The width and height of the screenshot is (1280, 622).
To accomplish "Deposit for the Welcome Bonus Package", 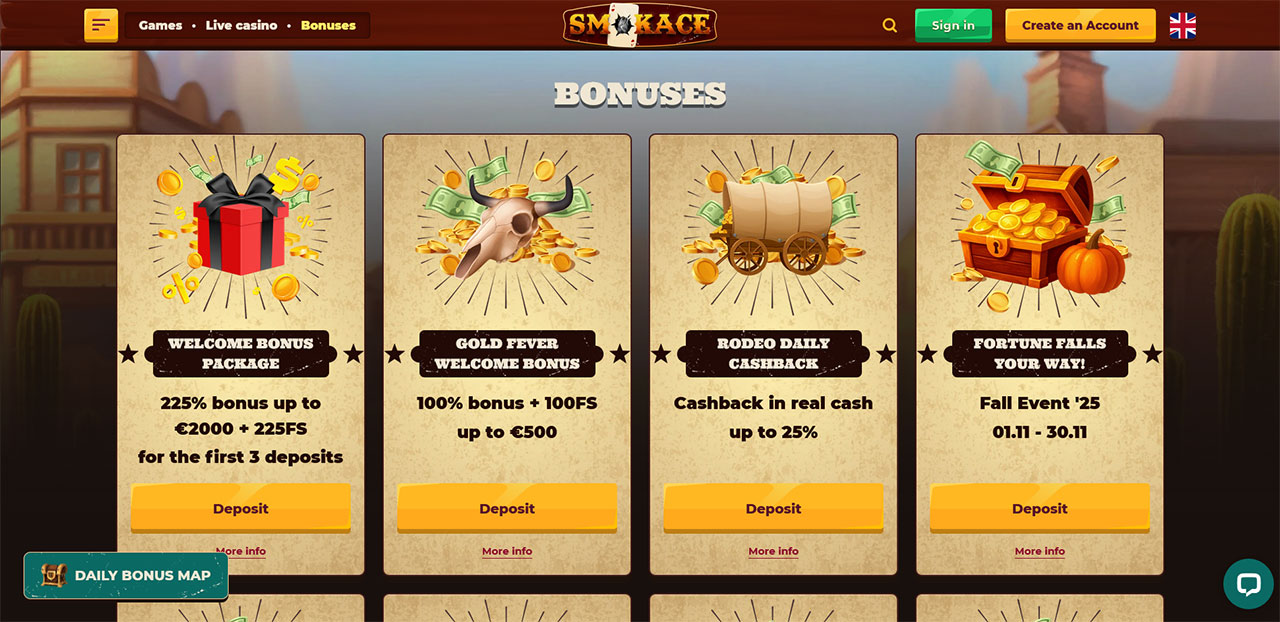I will pyautogui.click(x=241, y=508).
